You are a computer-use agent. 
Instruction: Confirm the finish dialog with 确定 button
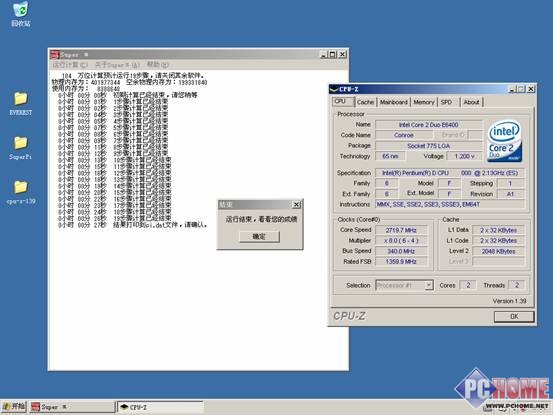point(259,237)
